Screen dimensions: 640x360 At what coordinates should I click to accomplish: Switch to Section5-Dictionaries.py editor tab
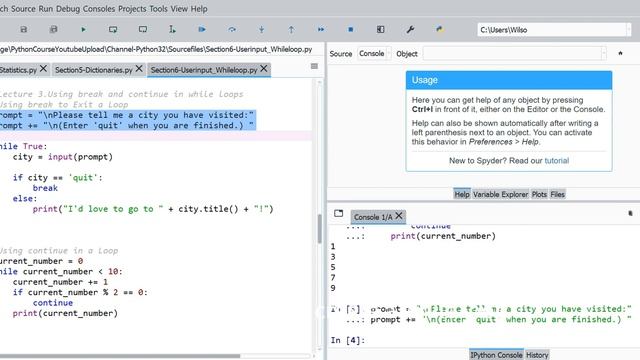coord(93,70)
